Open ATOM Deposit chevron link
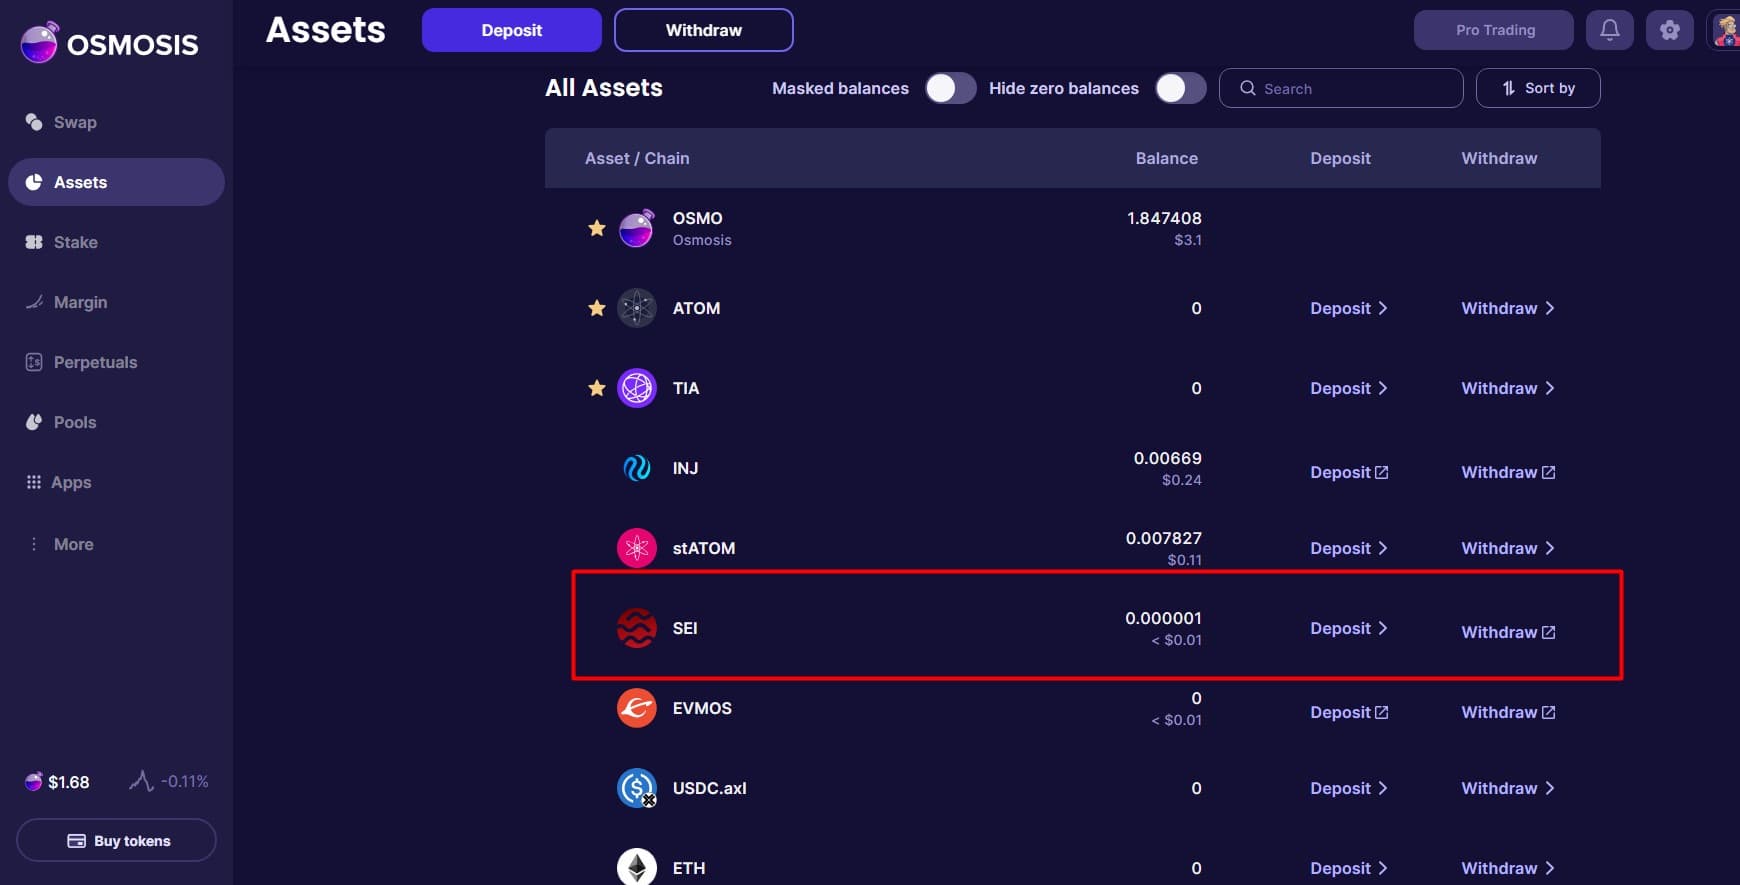Image resolution: width=1740 pixels, height=885 pixels. (1348, 308)
